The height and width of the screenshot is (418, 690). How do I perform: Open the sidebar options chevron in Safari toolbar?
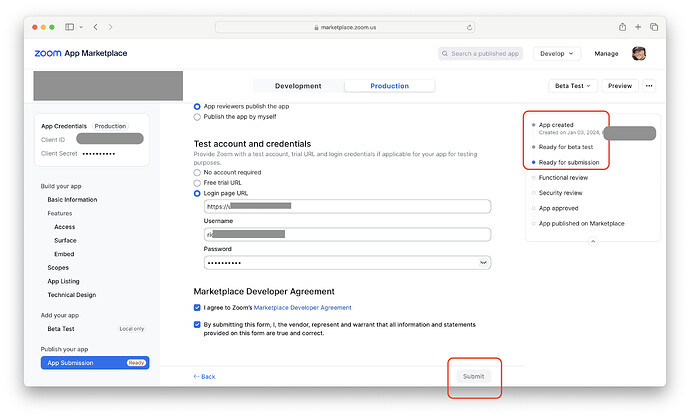pyautogui.click(x=81, y=27)
